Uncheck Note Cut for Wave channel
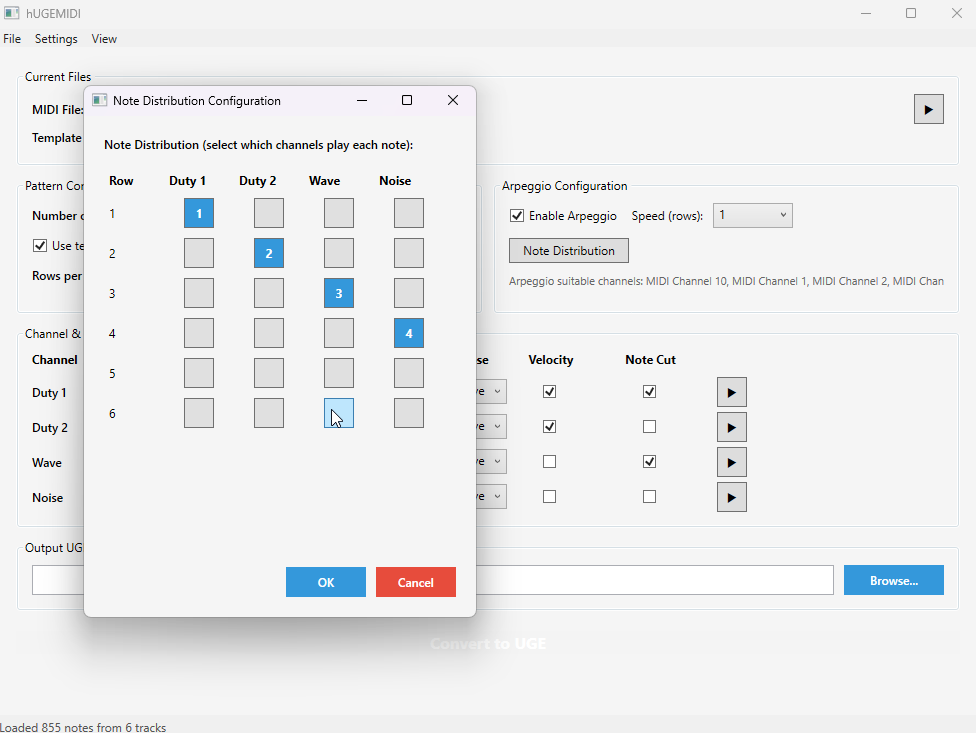Image resolution: width=976 pixels, height=733 pixels. pyautogui.click(x=649, y=462)
